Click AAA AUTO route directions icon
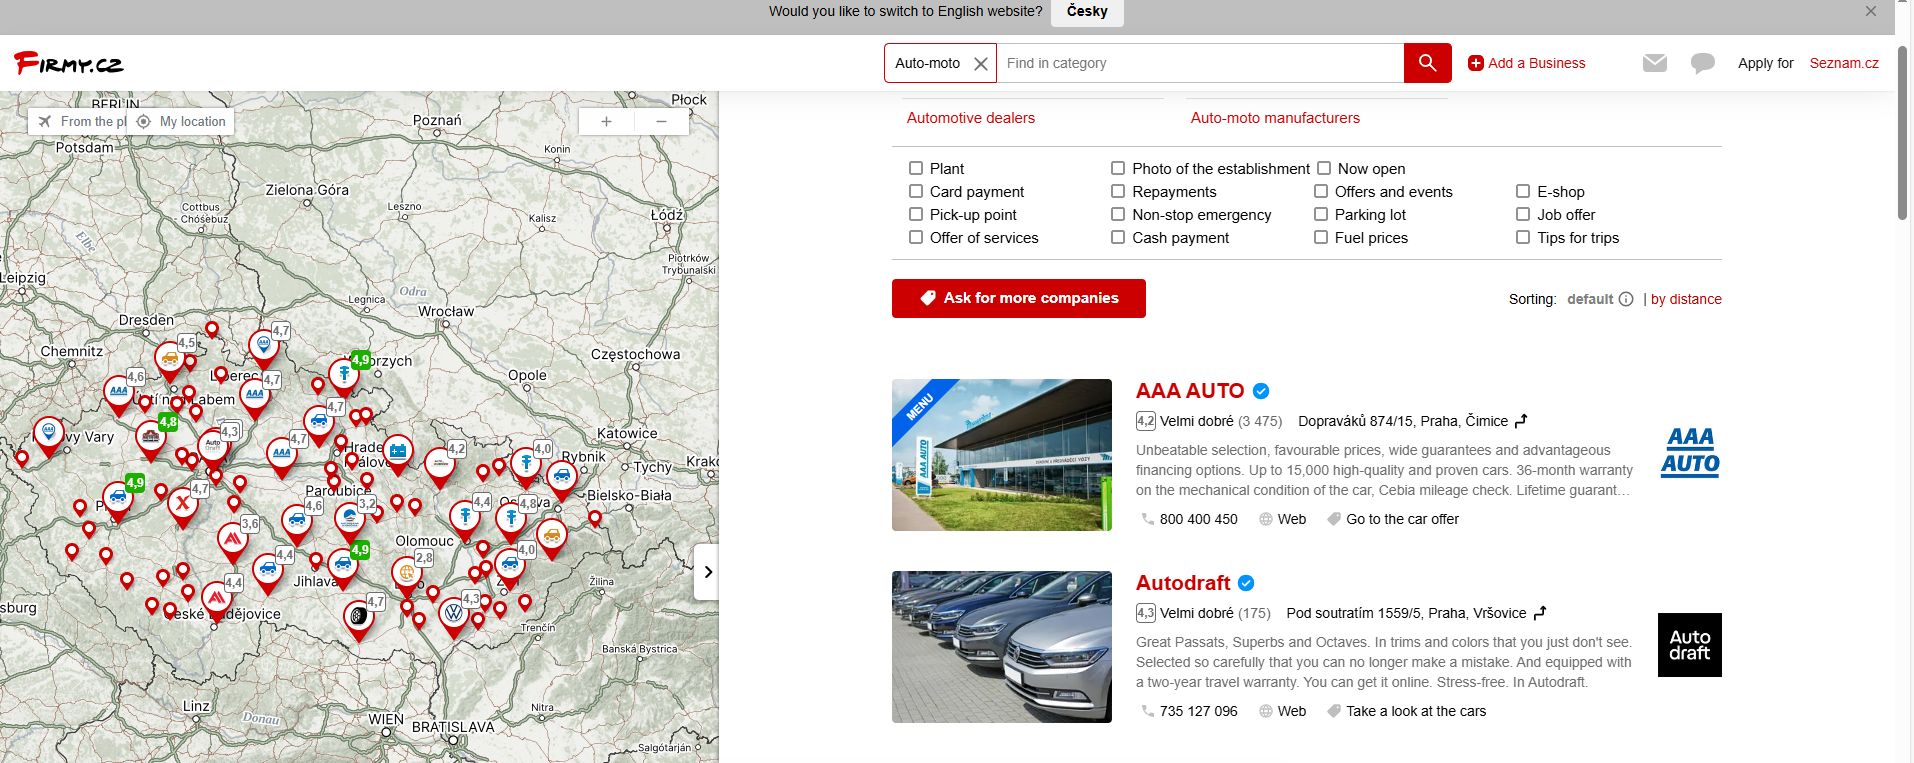 [x=1521, y=421]
